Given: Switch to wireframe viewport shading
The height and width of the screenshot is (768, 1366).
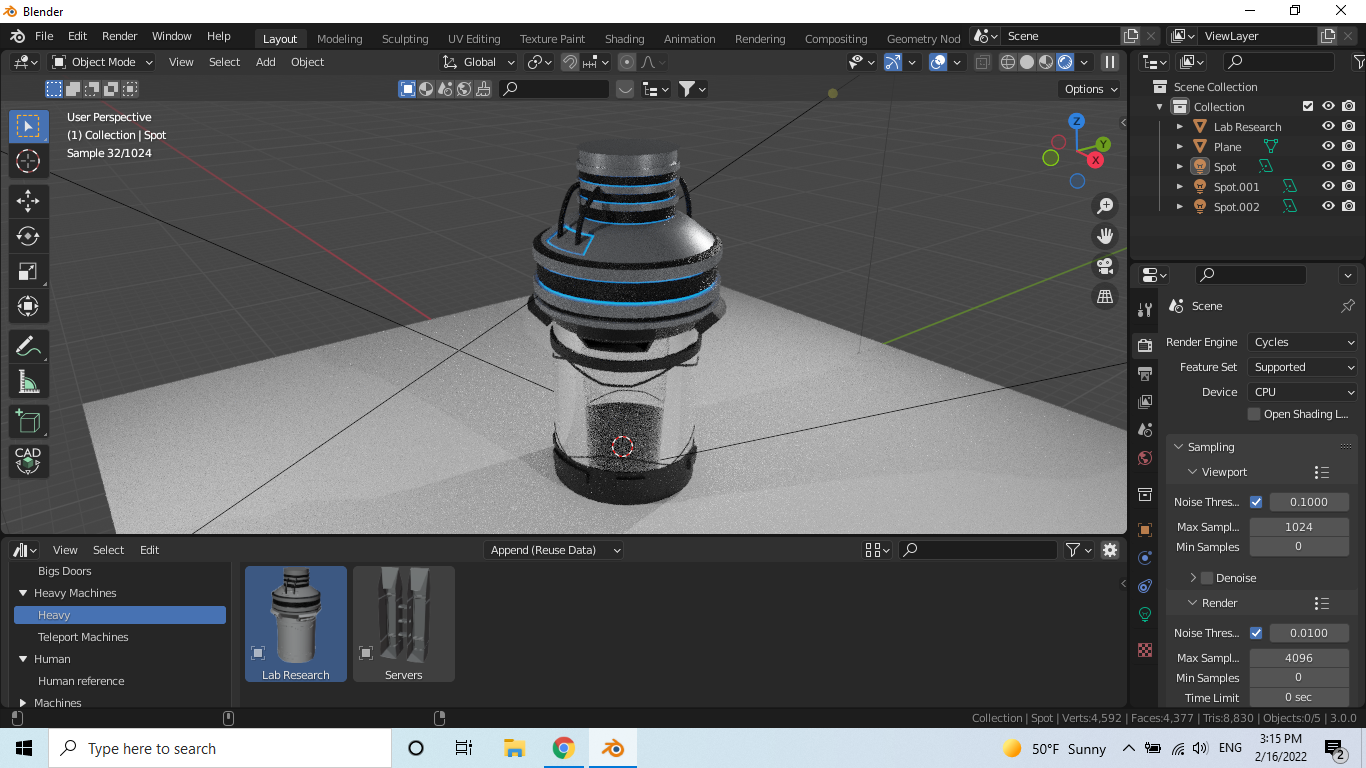Looking at the screenshot, I should (1008, 62).
